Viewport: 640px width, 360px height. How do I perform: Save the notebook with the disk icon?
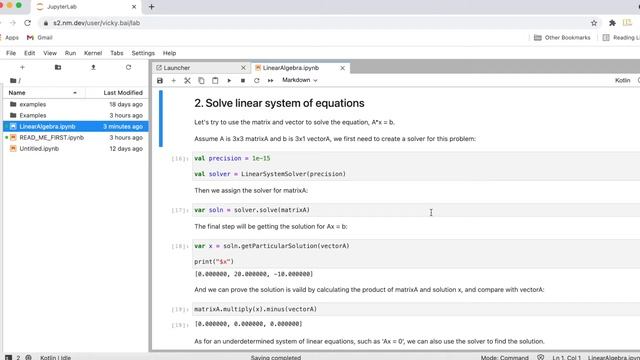(160, 80)
